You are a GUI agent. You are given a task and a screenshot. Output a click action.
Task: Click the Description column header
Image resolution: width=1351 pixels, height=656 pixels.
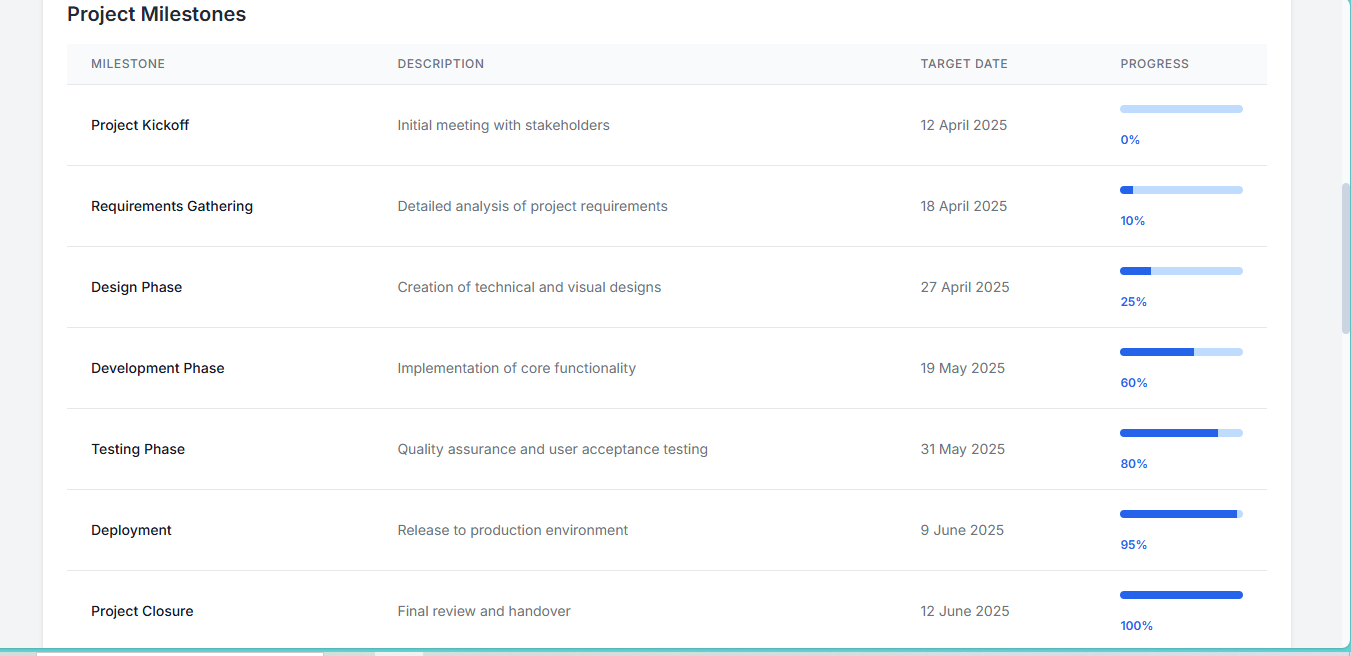click(441, 64)
